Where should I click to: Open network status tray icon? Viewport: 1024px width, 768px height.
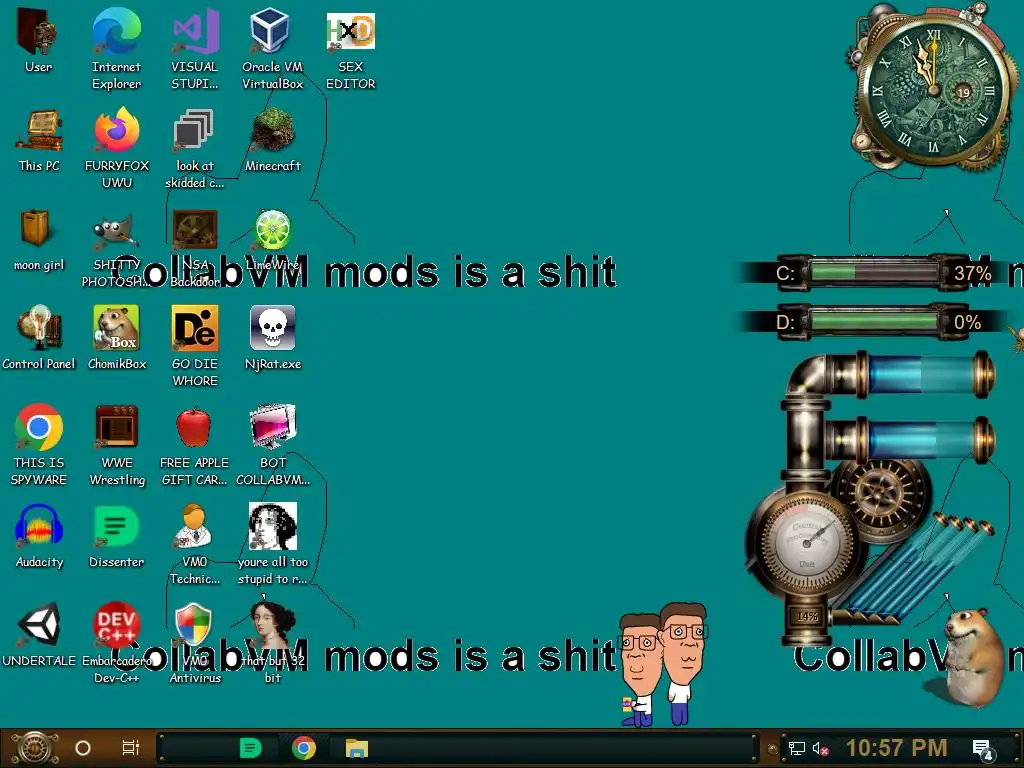[797, 748]
